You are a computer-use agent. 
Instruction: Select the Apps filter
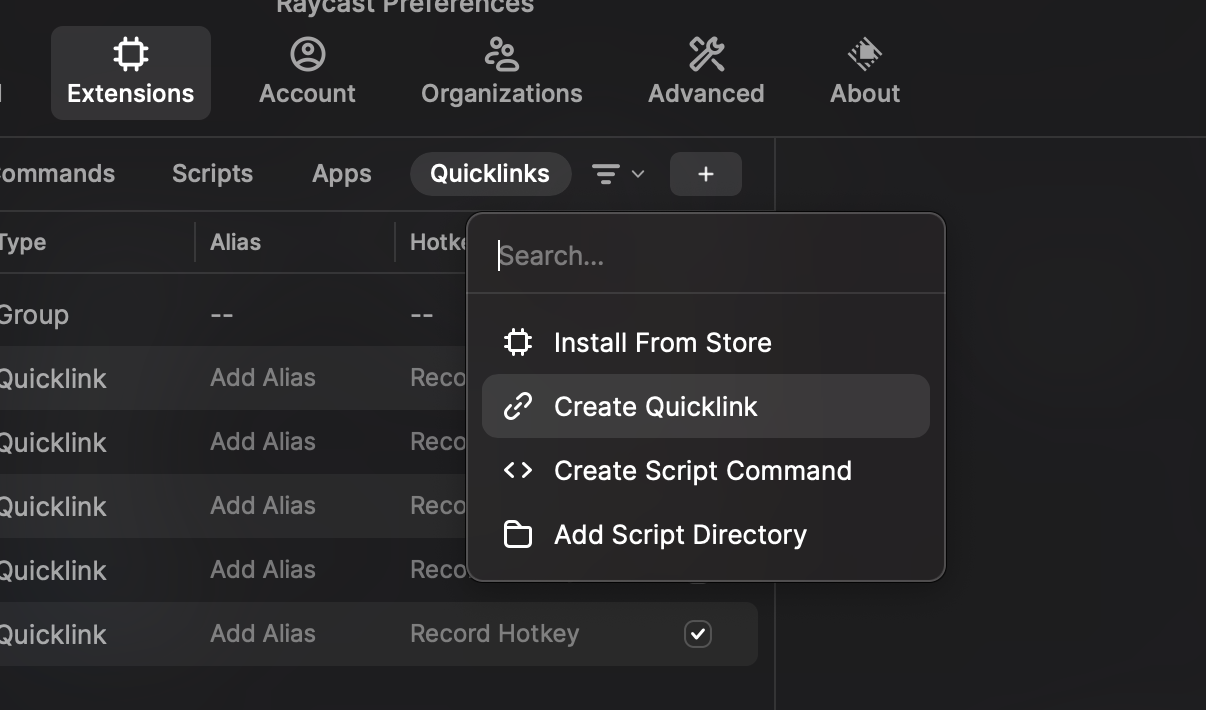coord(342,174)
